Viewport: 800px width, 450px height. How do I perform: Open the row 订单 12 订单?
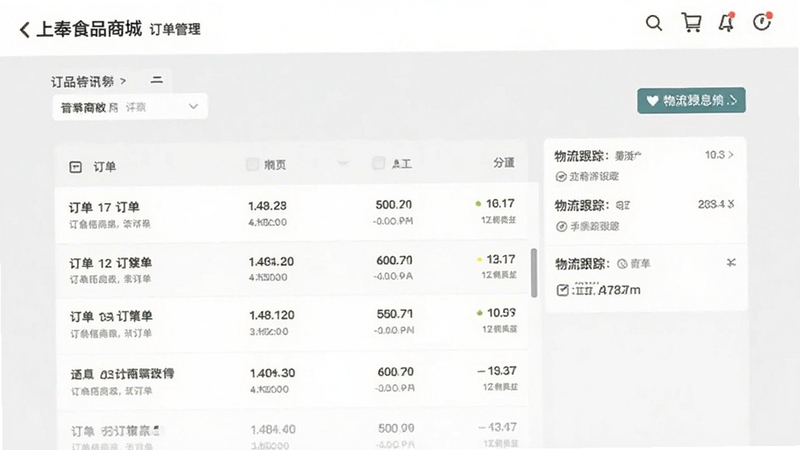coord(291,268)
